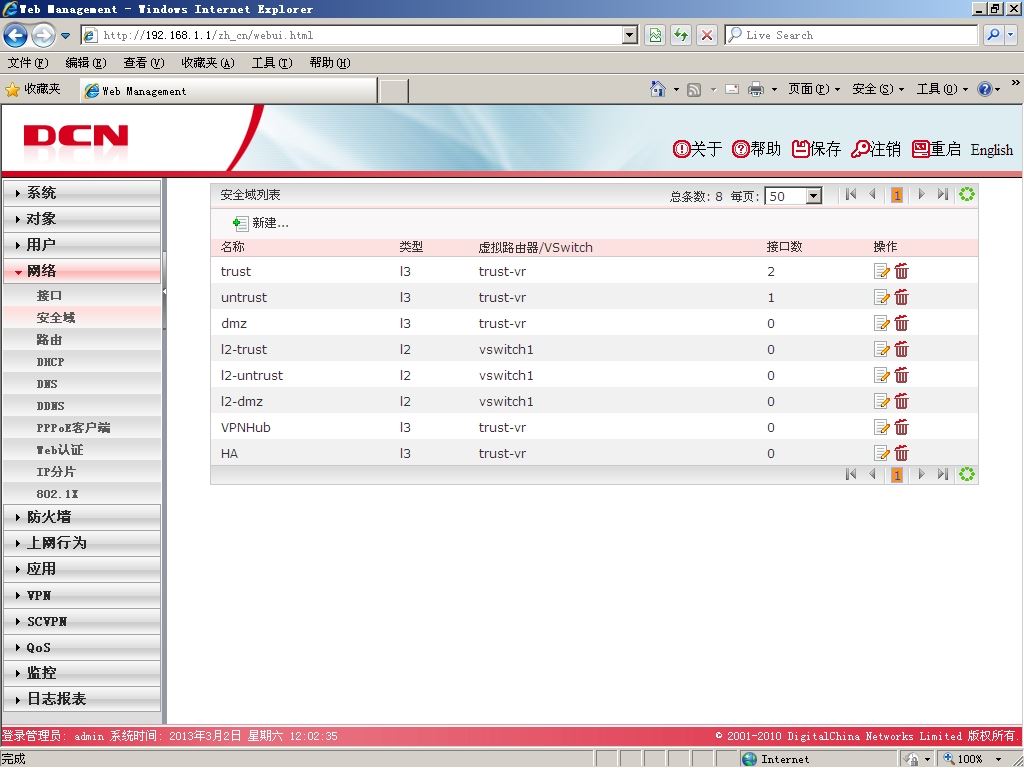Delete the untrust security zone
1024x768 pixels.
(901, 297)
